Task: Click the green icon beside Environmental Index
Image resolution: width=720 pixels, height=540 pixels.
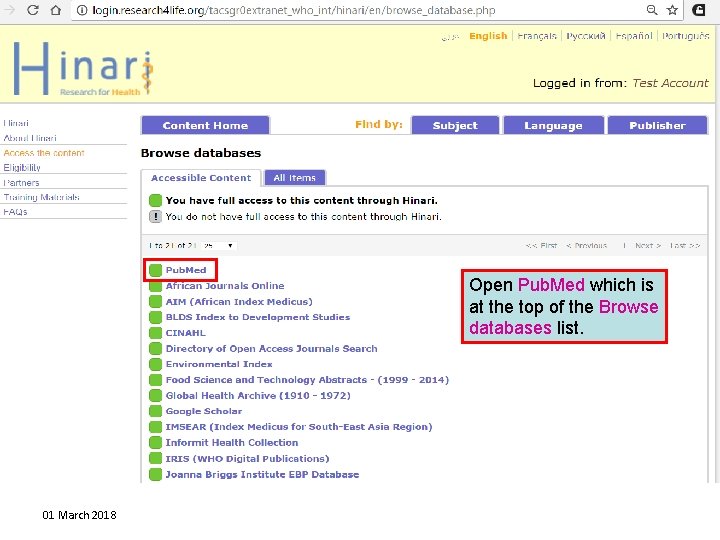Action: [x=156, y=364]
